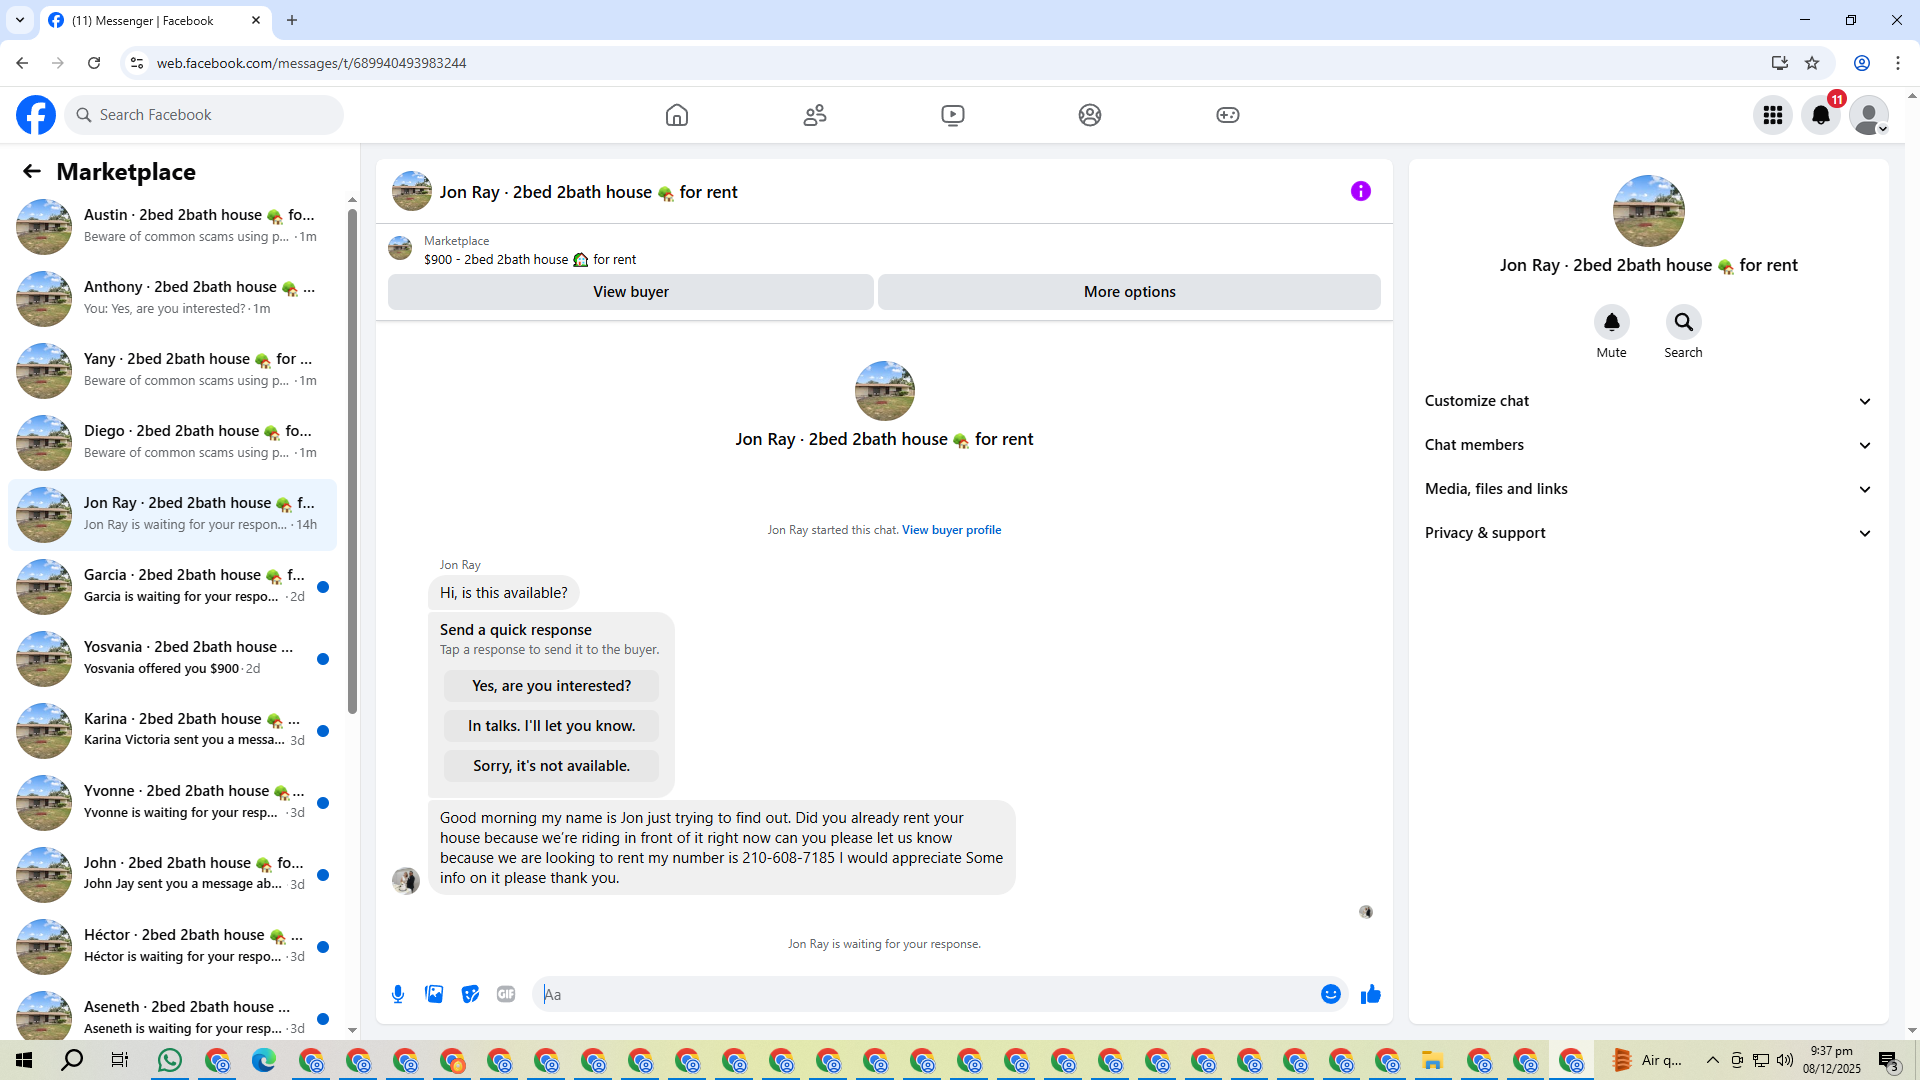Send a thumbs-up like
The image size is (1920, 1080).
pyautogui.click(x=1371, y=994)
